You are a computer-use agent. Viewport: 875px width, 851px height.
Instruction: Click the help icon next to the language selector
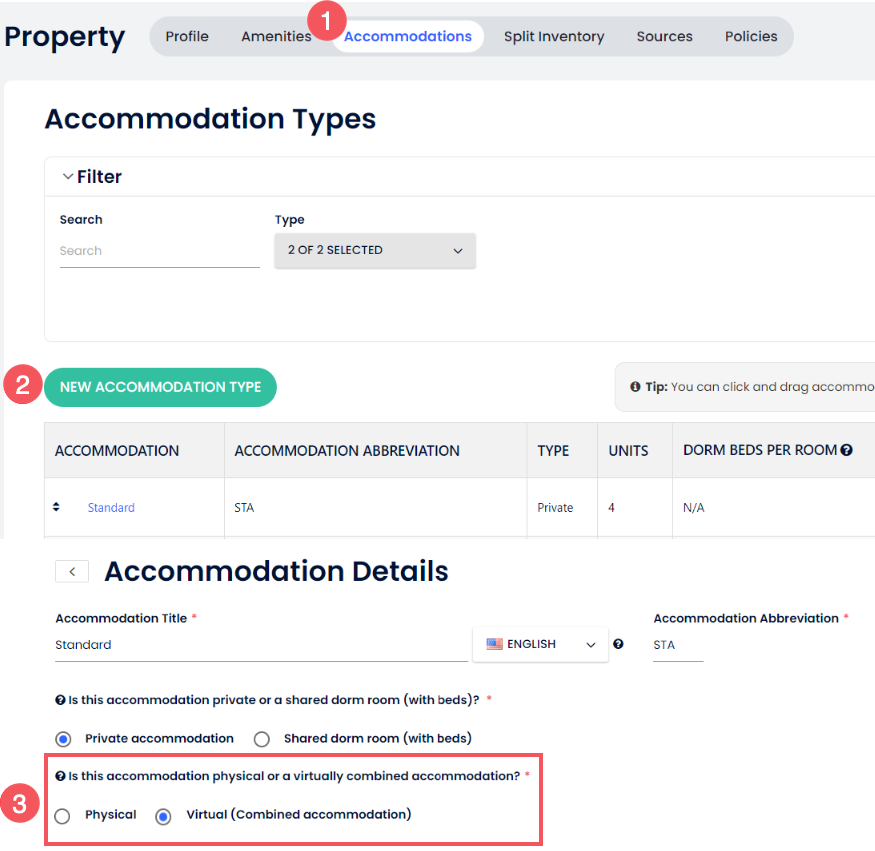(x=619, y=645)
